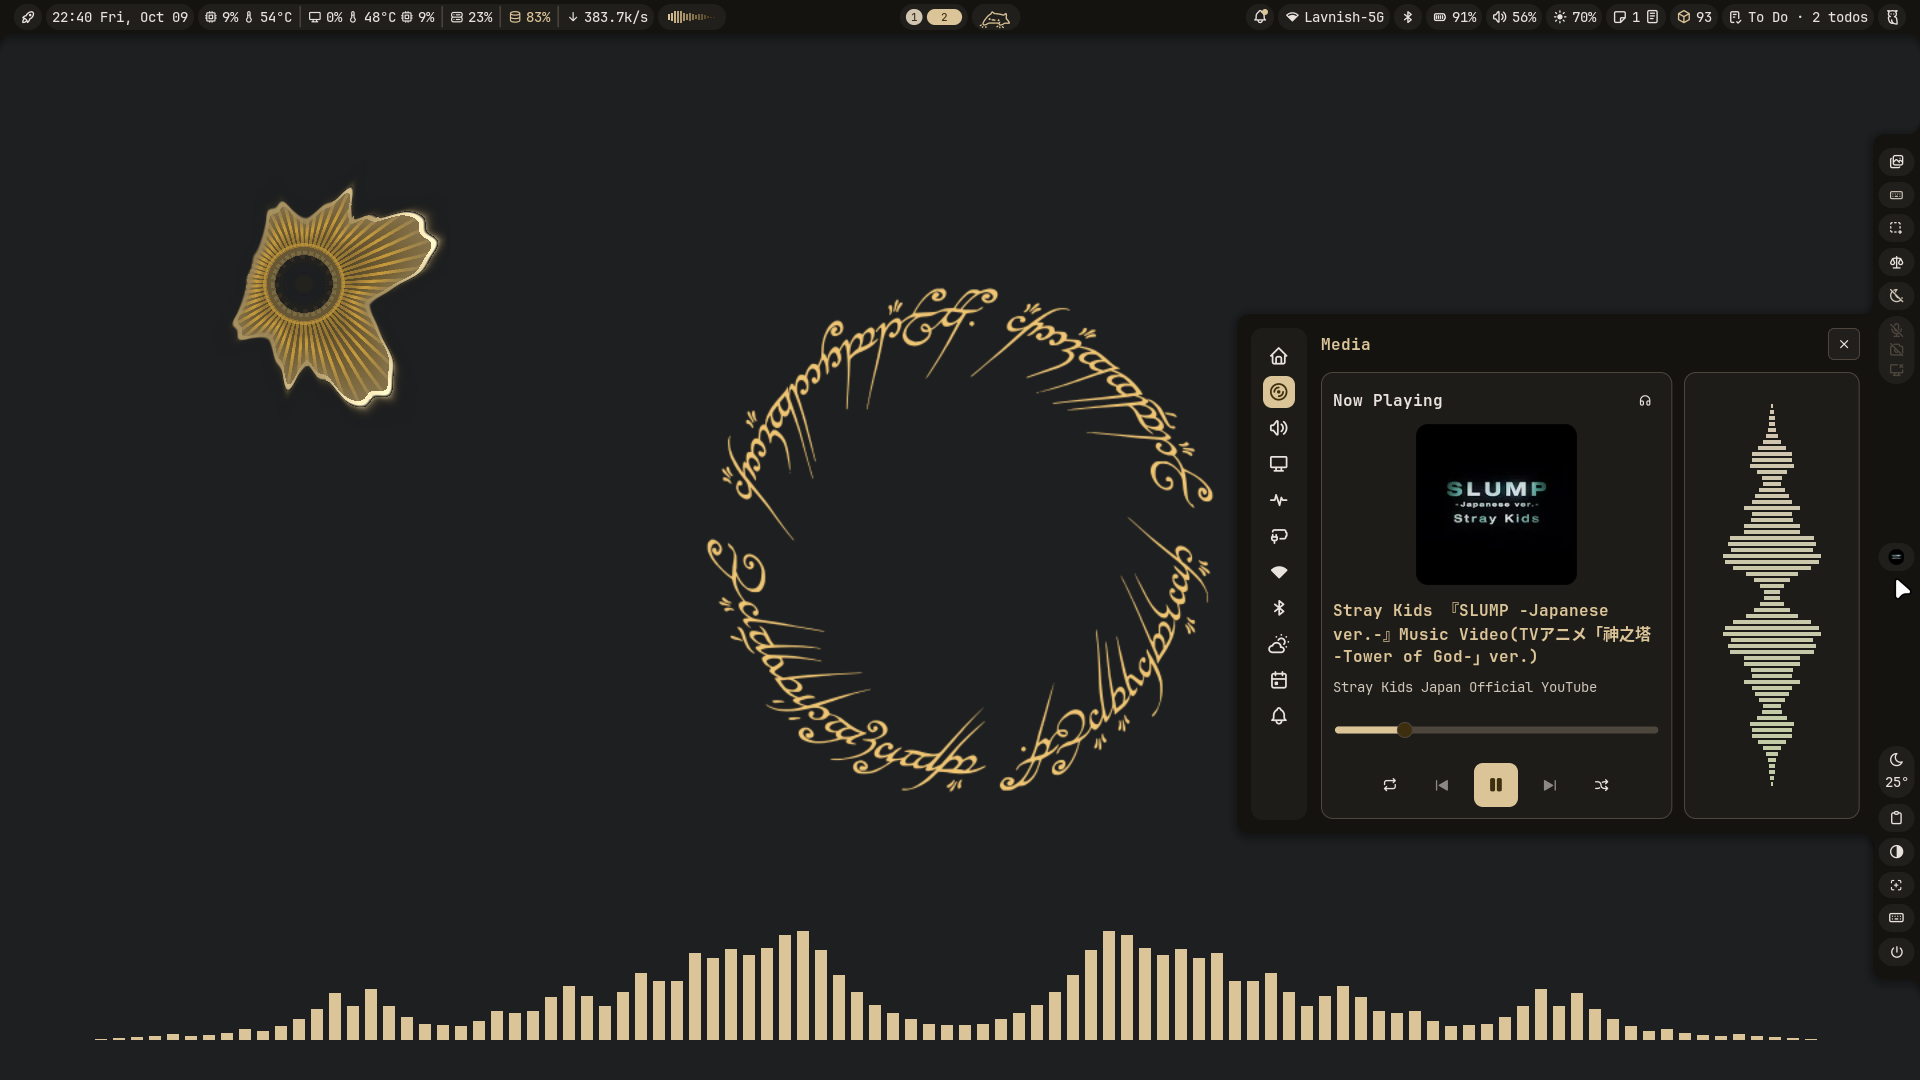Click the power button in right dock
Screen dimensions: 1920x1080
[1896, 952]
